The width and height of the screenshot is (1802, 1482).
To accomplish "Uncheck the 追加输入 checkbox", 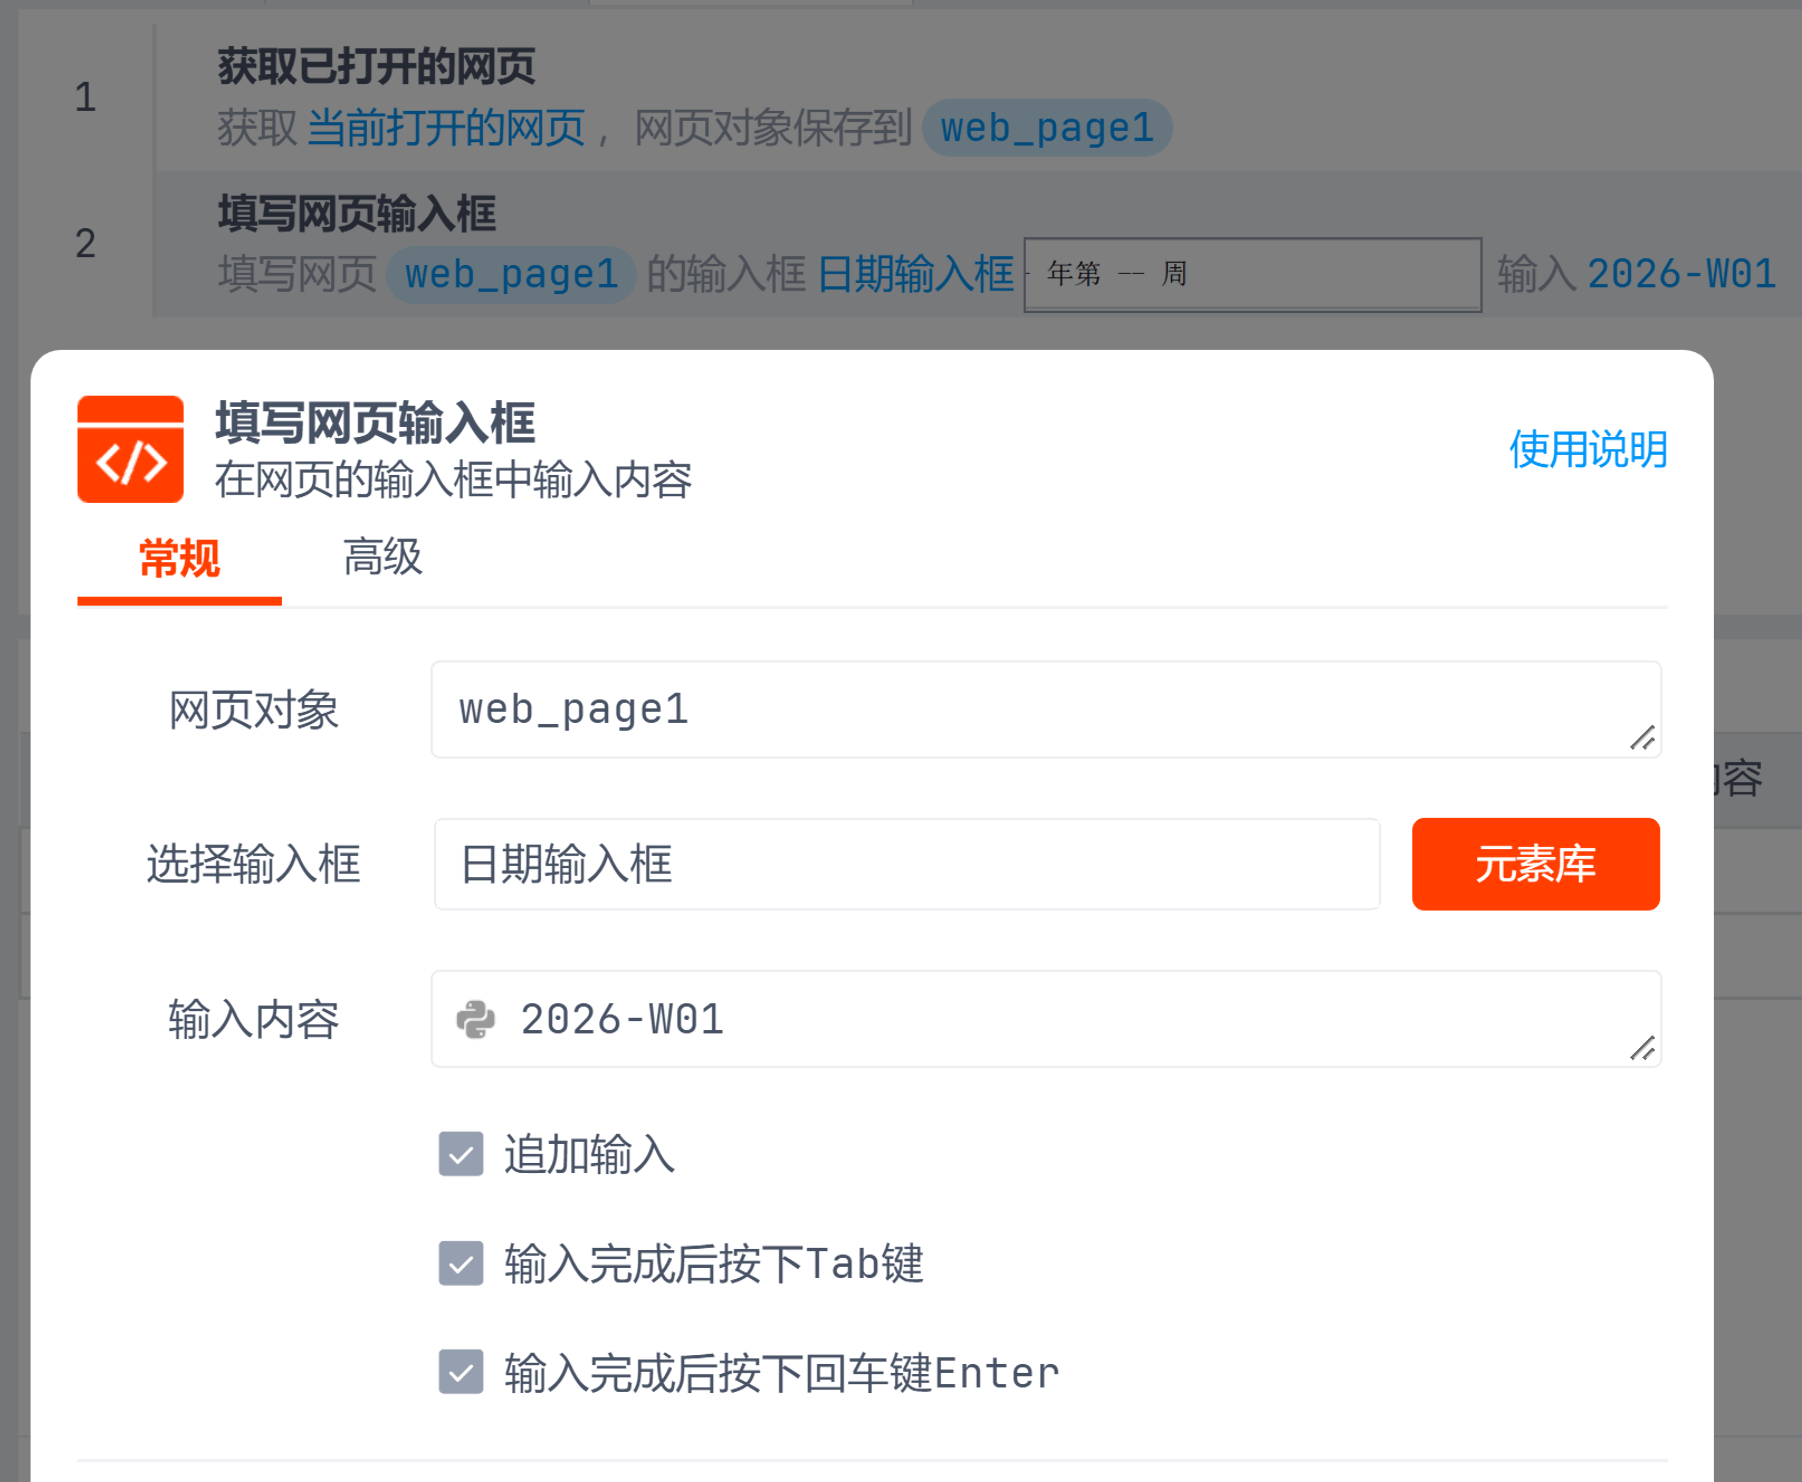I will [461, 1154].
